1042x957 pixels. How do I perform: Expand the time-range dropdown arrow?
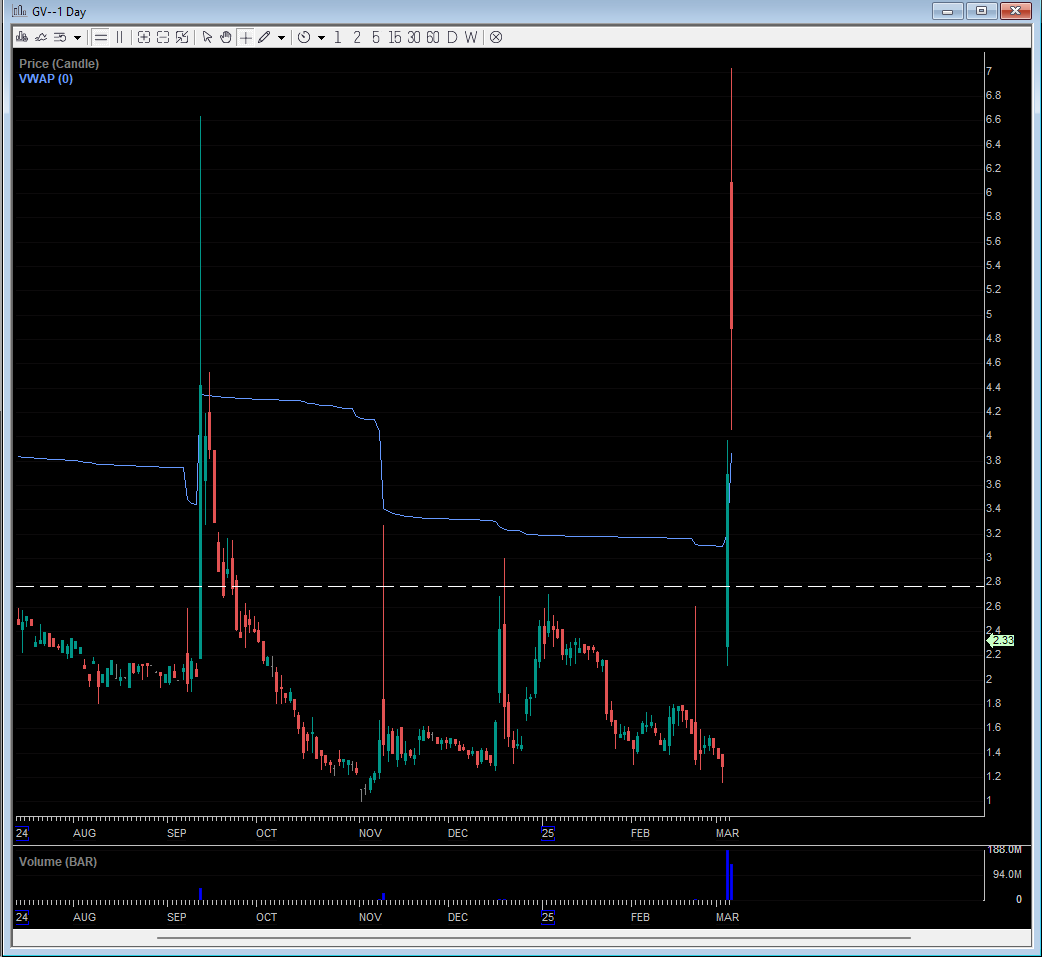[x=322, y=38]
